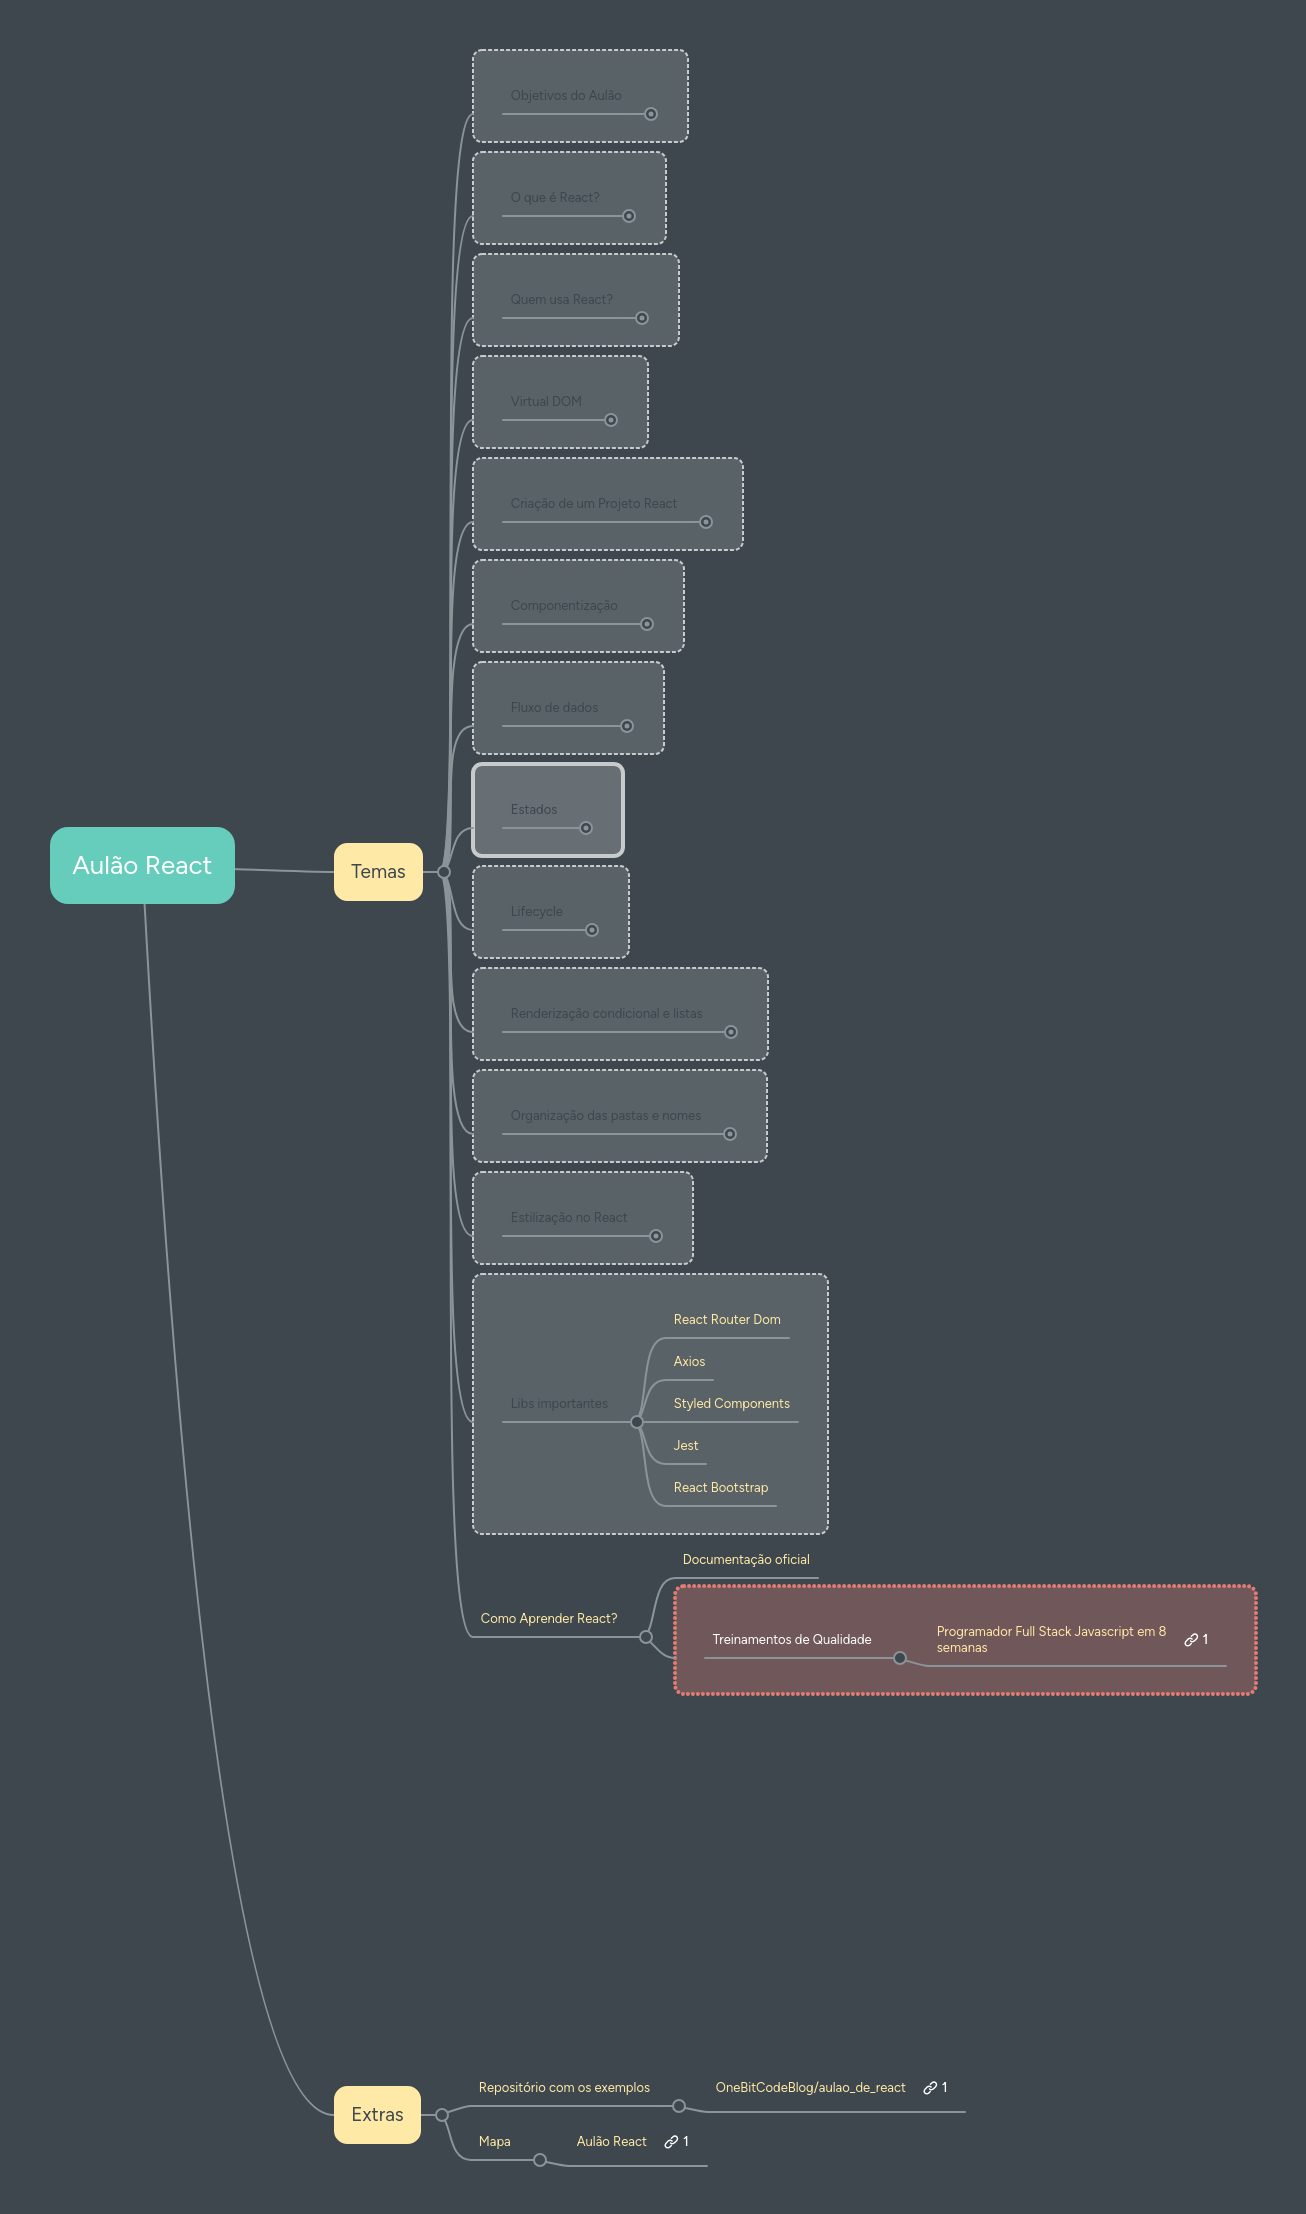
Task: Expand the Objetivos do Aulão node
Action: point(651,114)
